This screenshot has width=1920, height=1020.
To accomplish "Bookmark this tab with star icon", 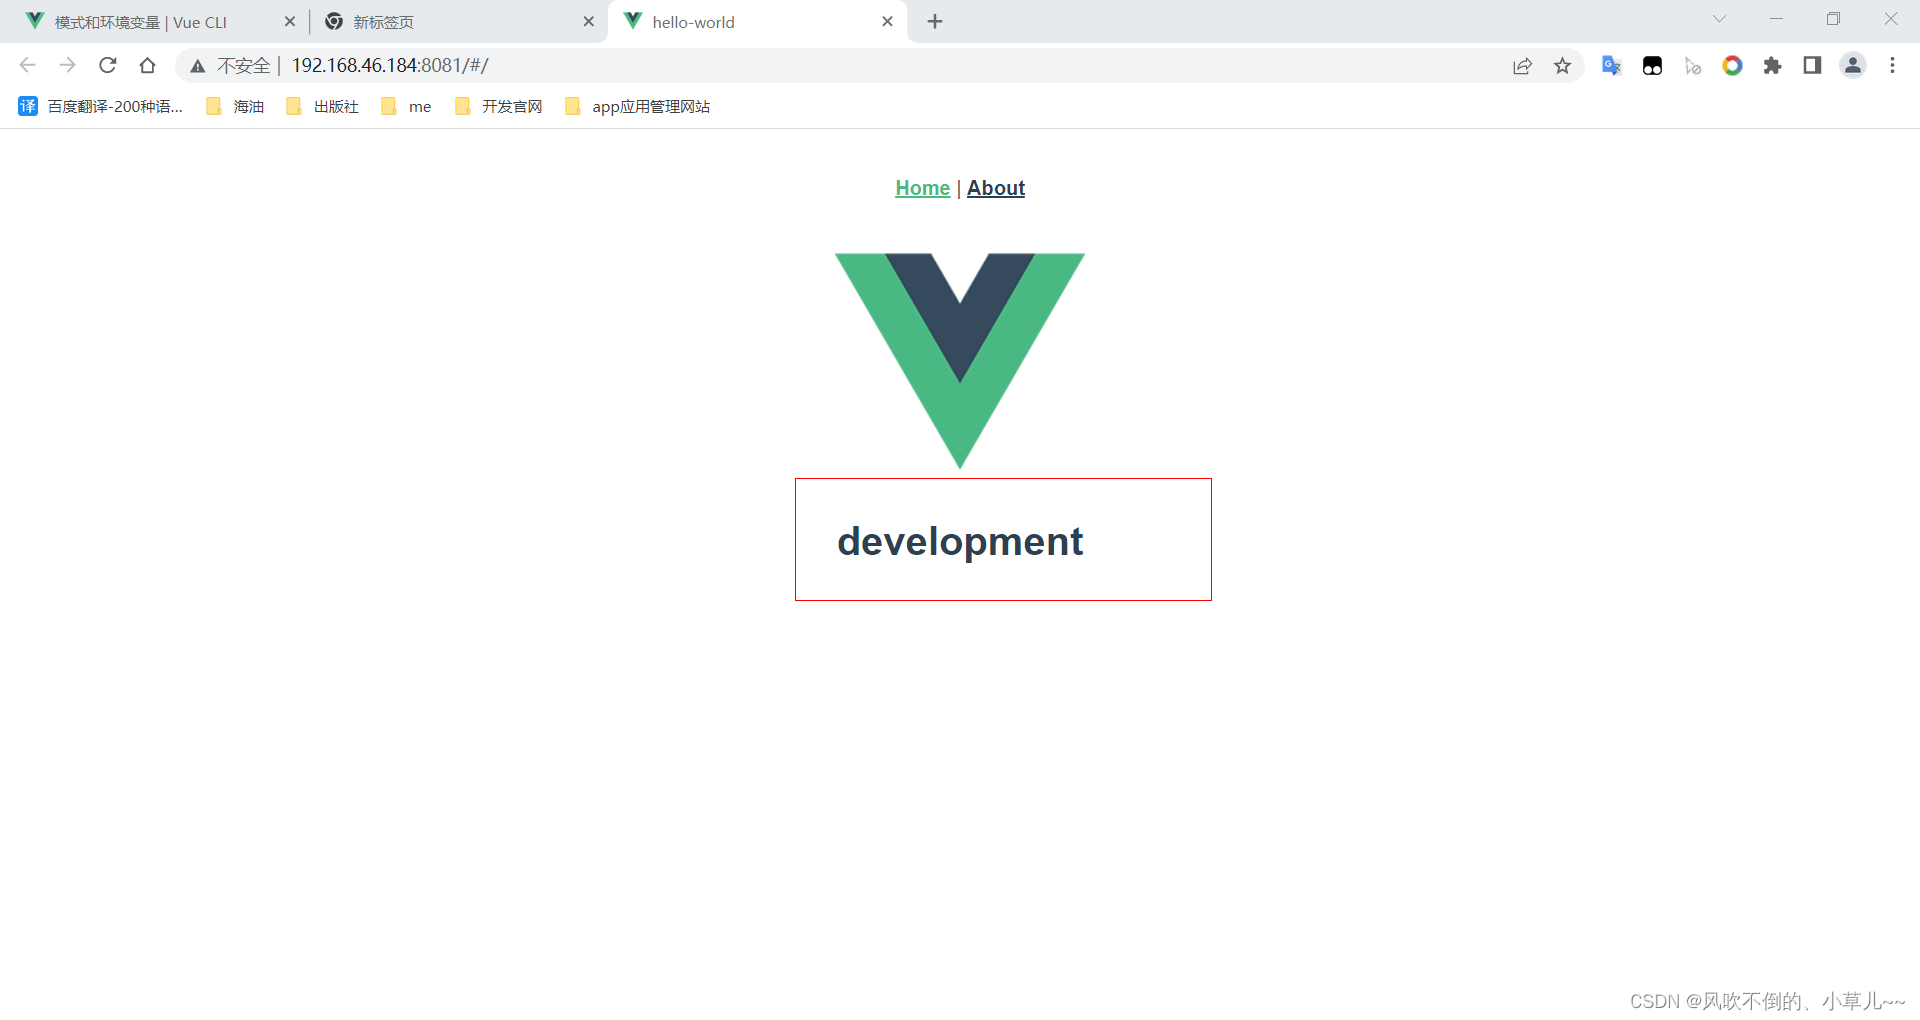I will (1562, 66).
